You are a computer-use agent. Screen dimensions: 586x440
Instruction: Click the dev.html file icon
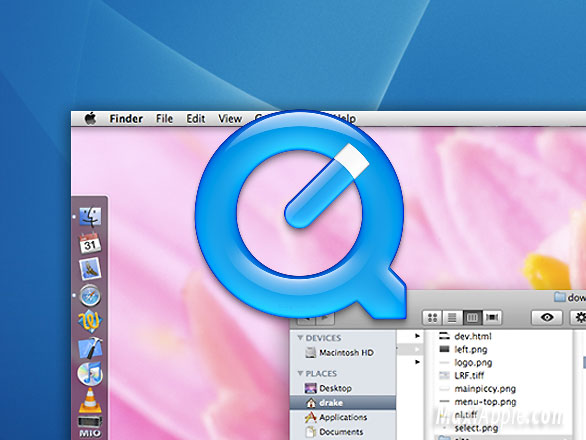444,336
